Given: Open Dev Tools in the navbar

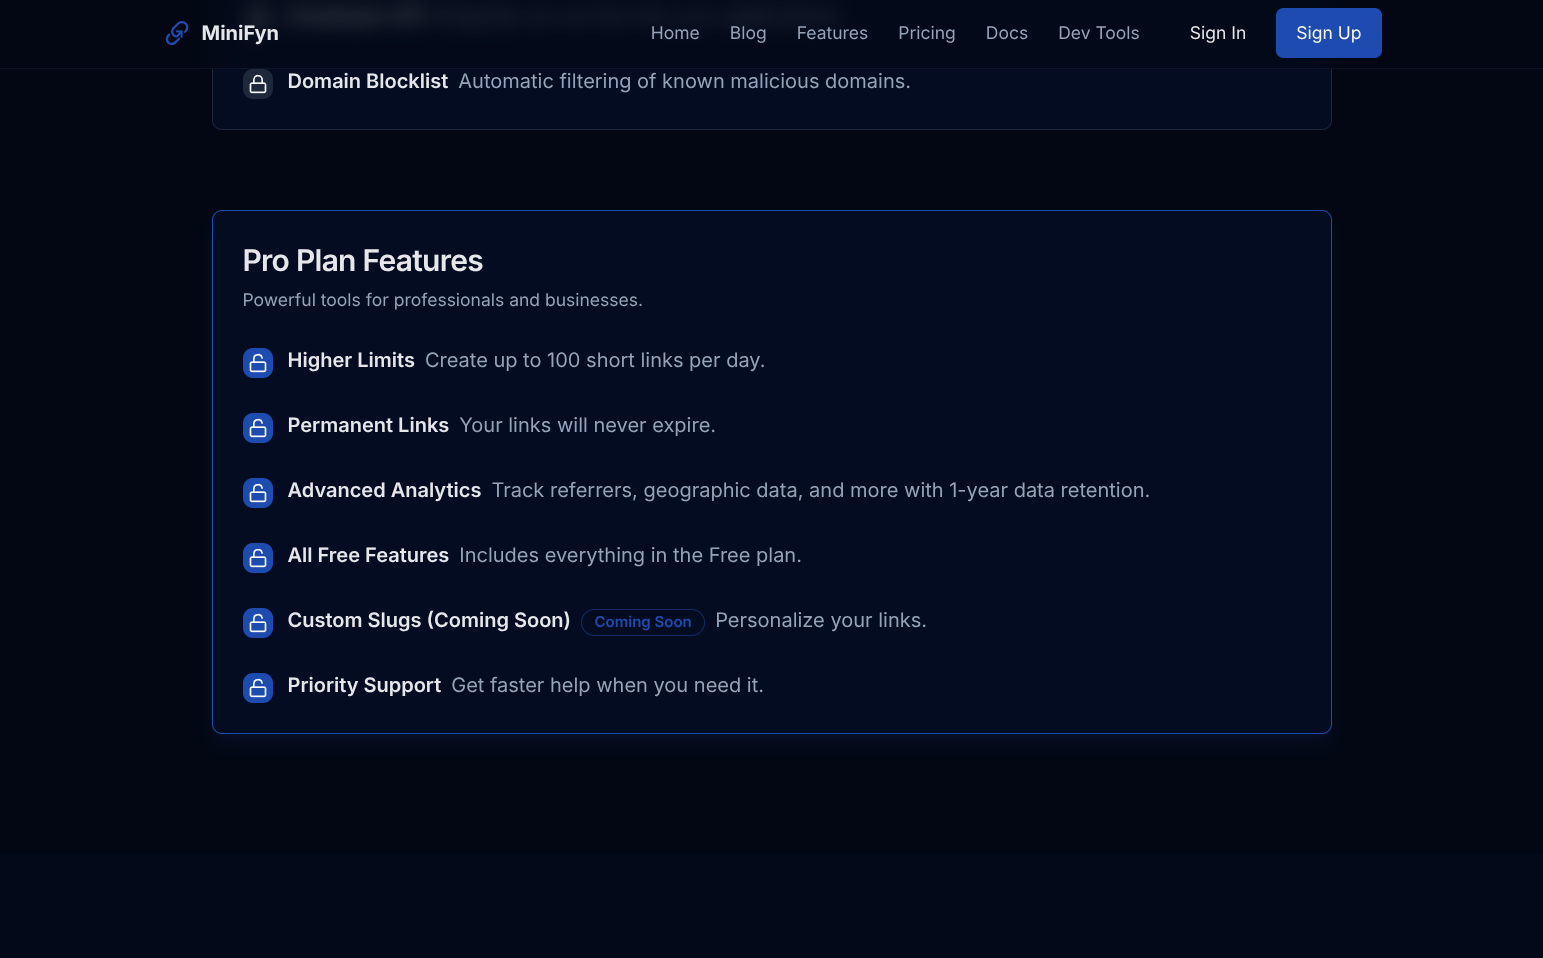Looking at the screenshot, I should tap(1099, 33).
